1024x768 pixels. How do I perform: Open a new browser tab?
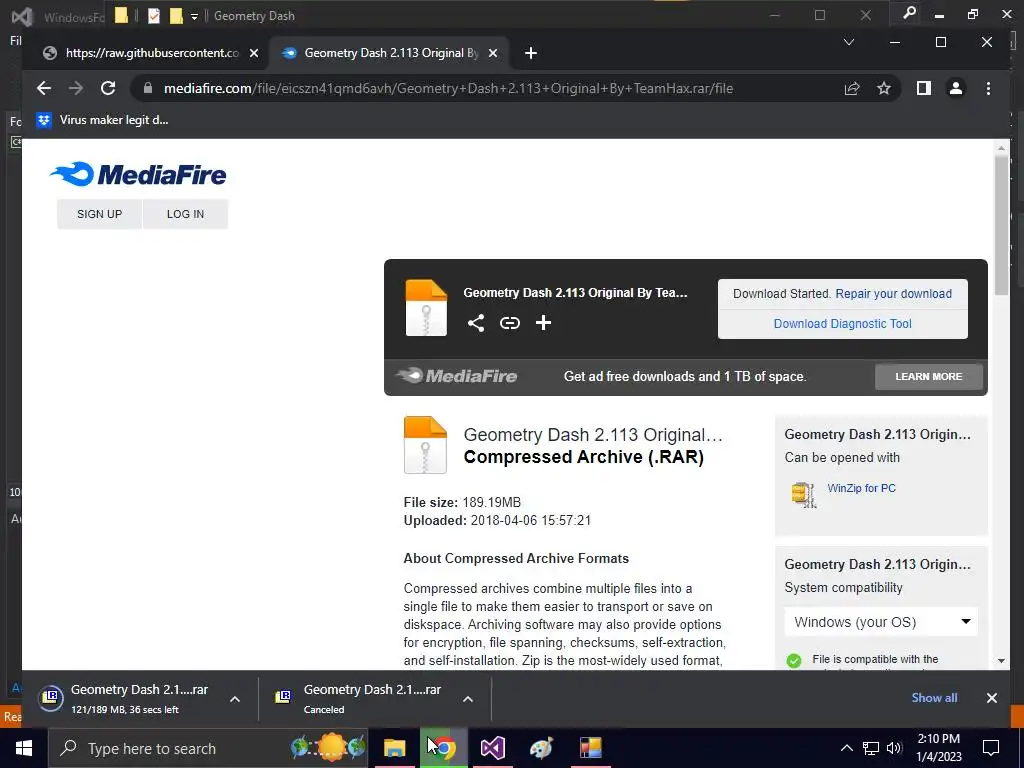(x=530, y=53)
